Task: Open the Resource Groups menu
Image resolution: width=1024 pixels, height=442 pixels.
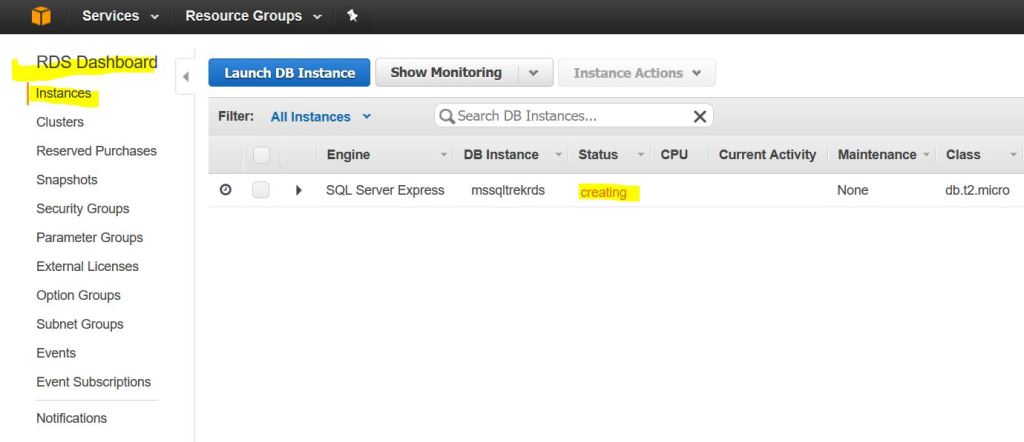Action: [253, 16]
